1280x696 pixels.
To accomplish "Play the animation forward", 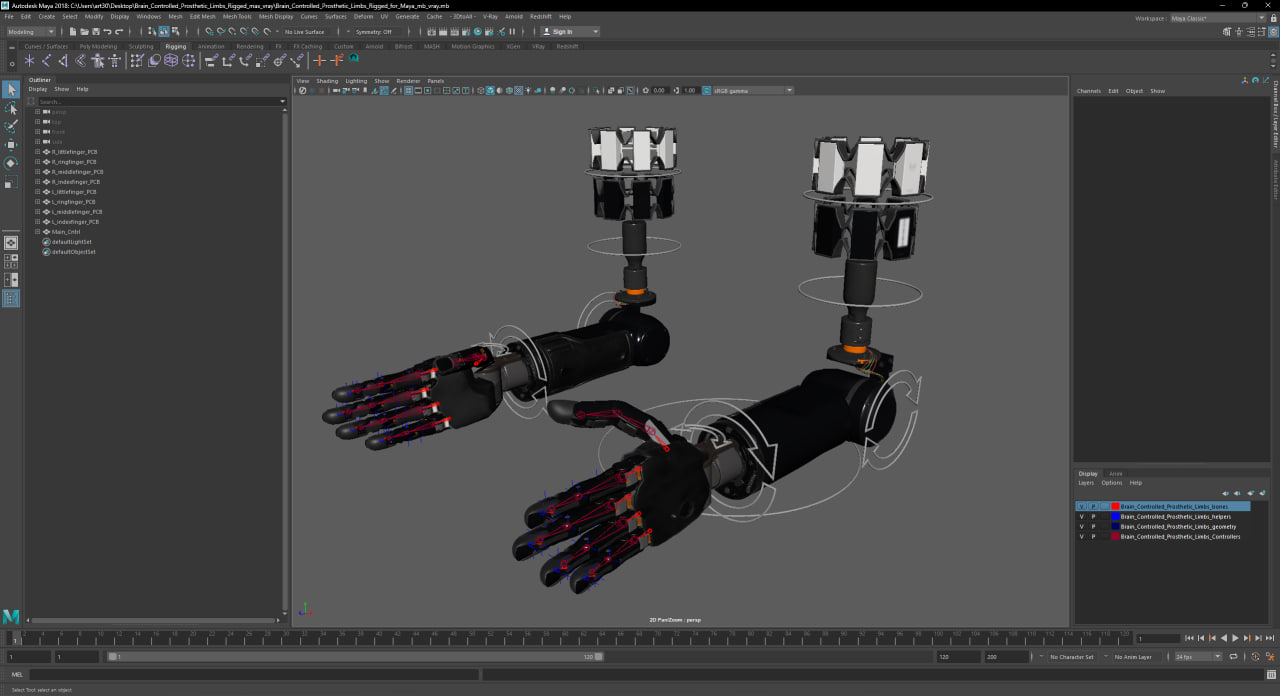I will click(x=1235, y=638).
